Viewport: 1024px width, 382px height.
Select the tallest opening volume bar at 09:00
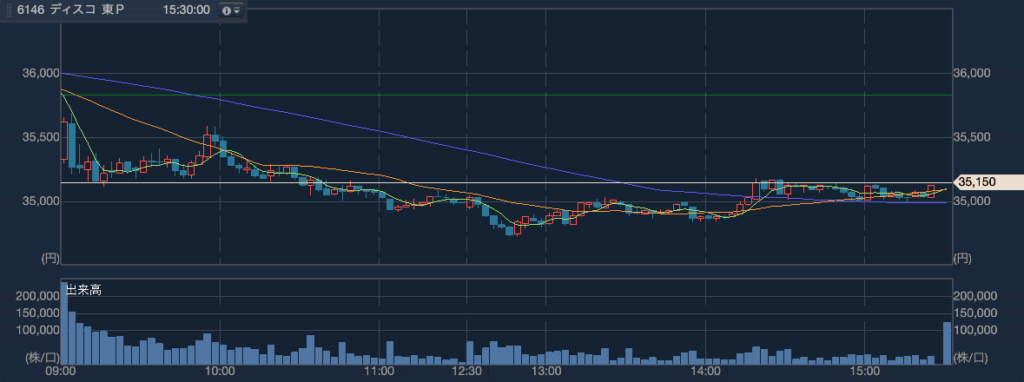tap(65, 323)
